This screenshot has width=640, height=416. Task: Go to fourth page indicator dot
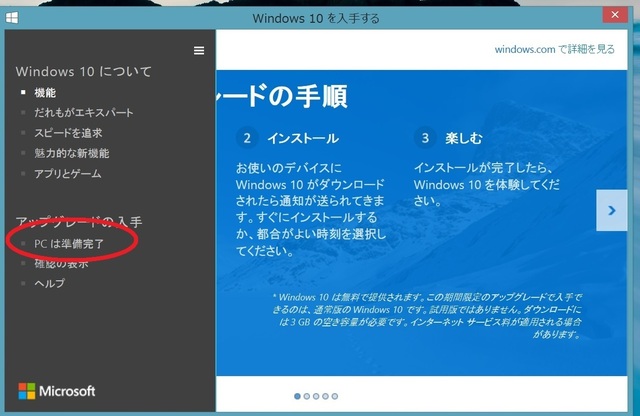[x=325, y=396]
